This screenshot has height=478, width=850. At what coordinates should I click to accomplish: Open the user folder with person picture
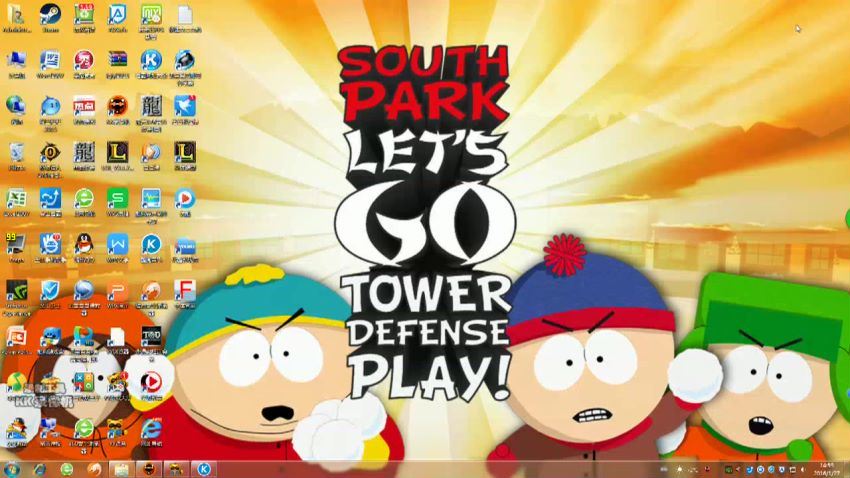point(16,15)
